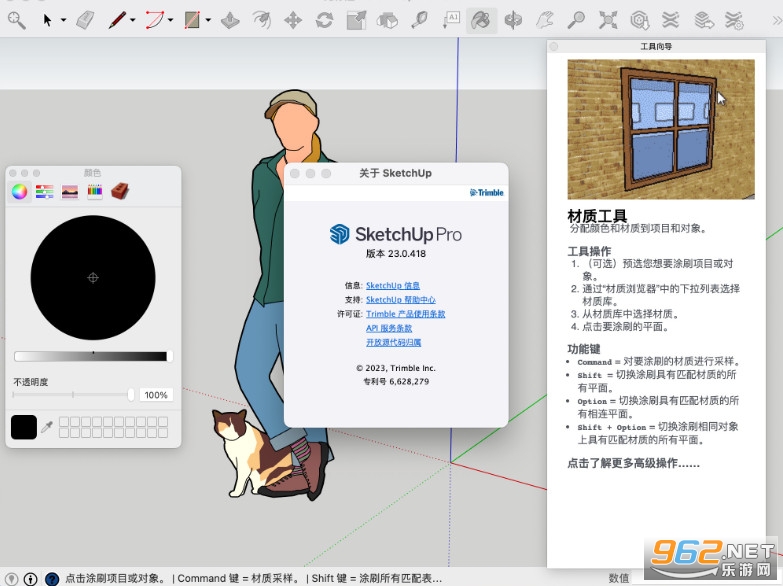Click 点击了解更多高级操作 in the Instructor panel

[633, 463]
